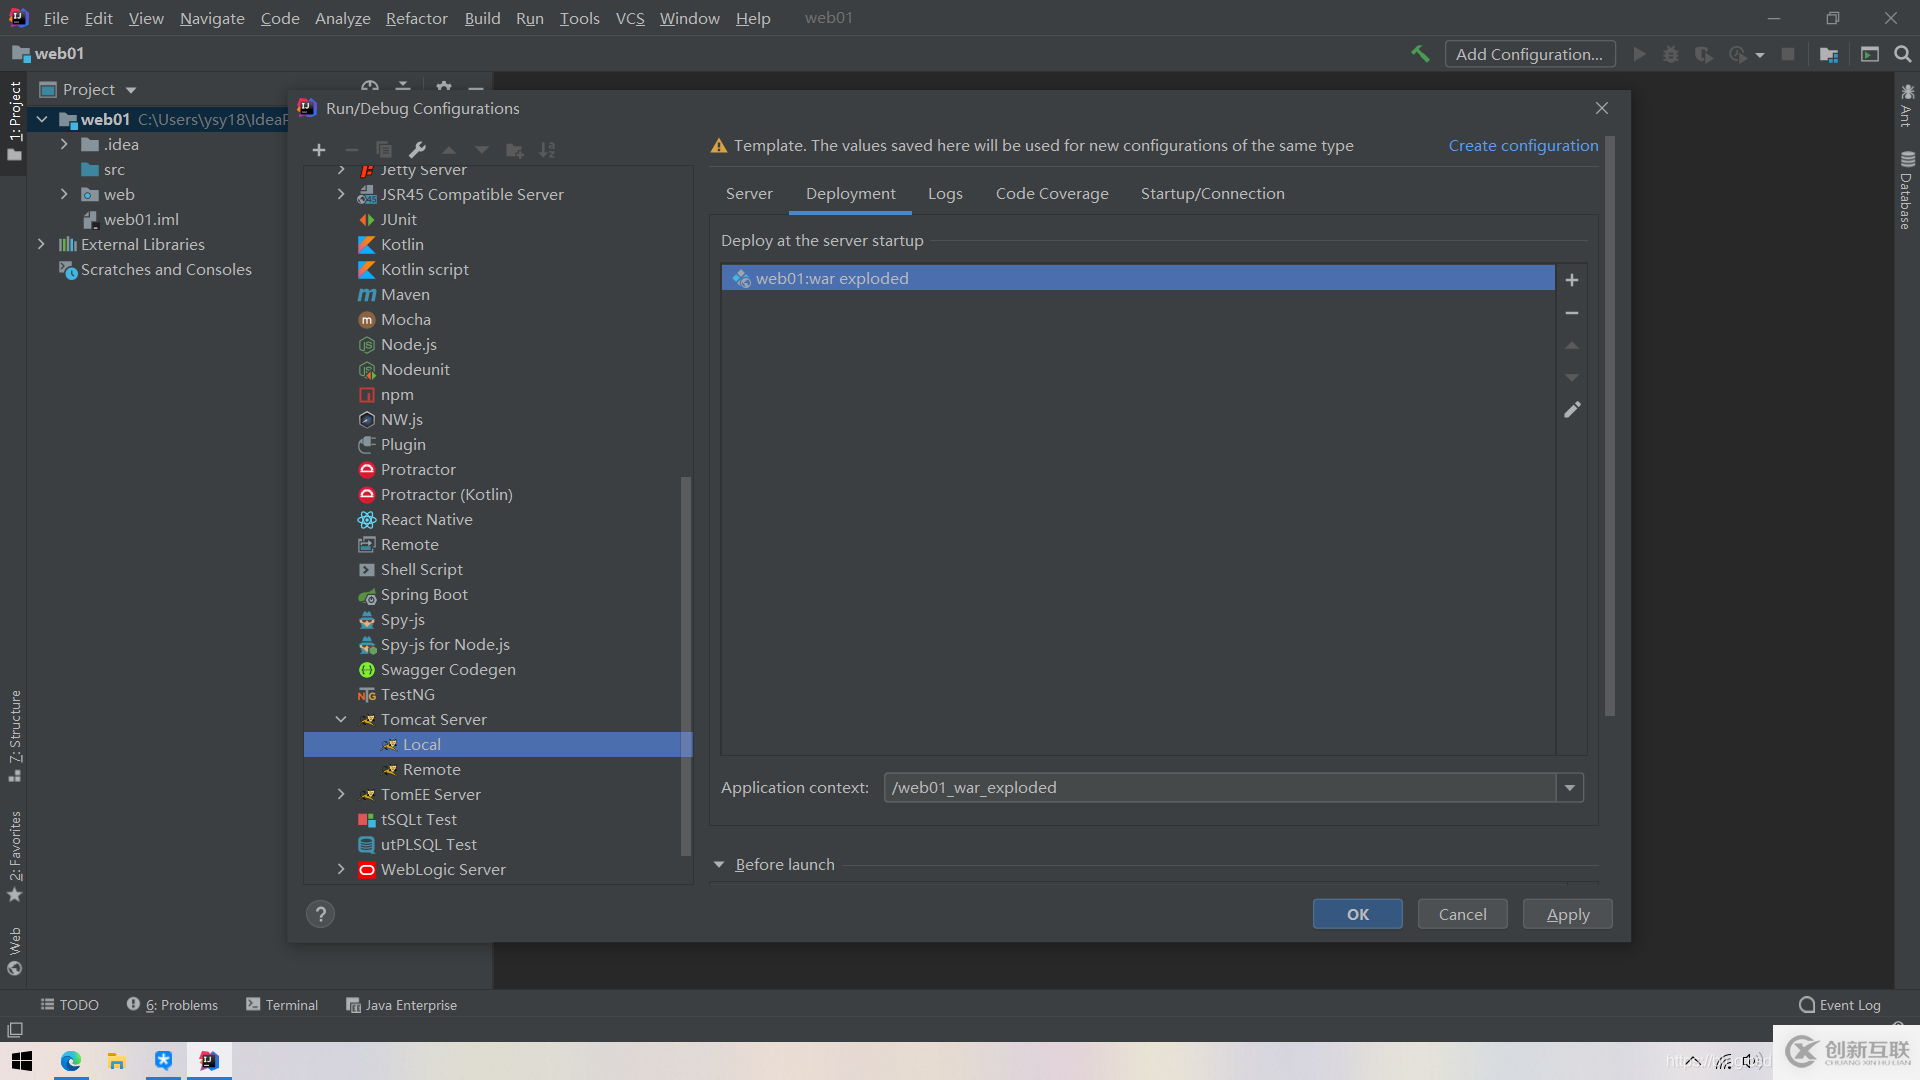Click the Run arrow icon in the main toolbar
Image resolution: width=1920 pixels, height=1080 pixels.
point(1639,54)
